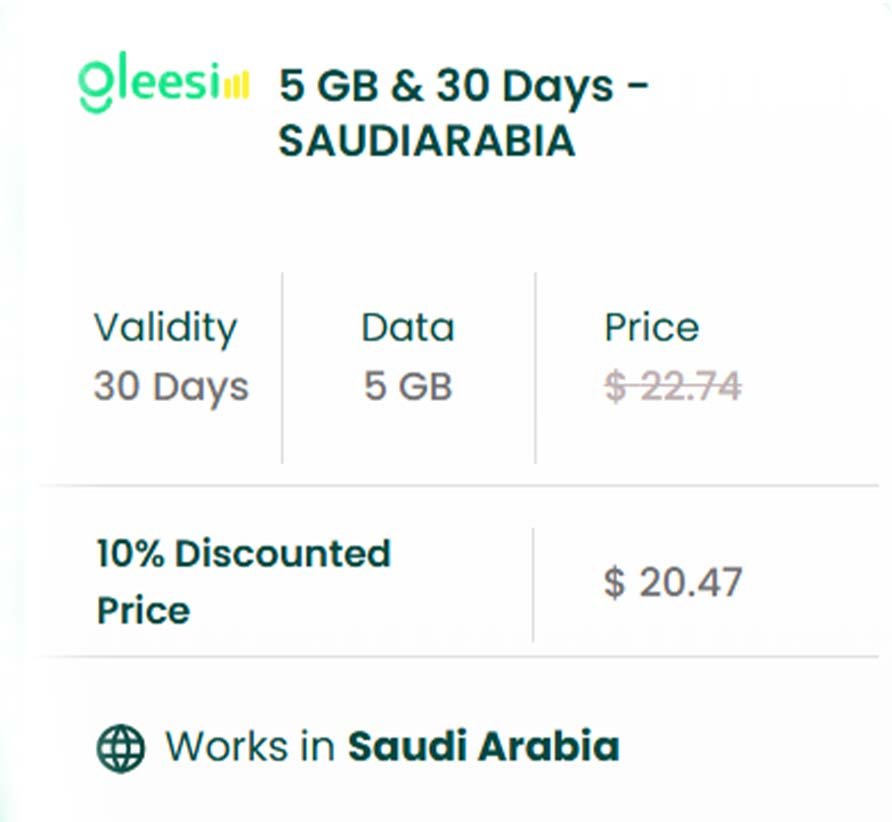Click the vertical divider left of $ 20.47
Image resolution: width=892 pixels, height=822 pixels.
coord(533,584)
